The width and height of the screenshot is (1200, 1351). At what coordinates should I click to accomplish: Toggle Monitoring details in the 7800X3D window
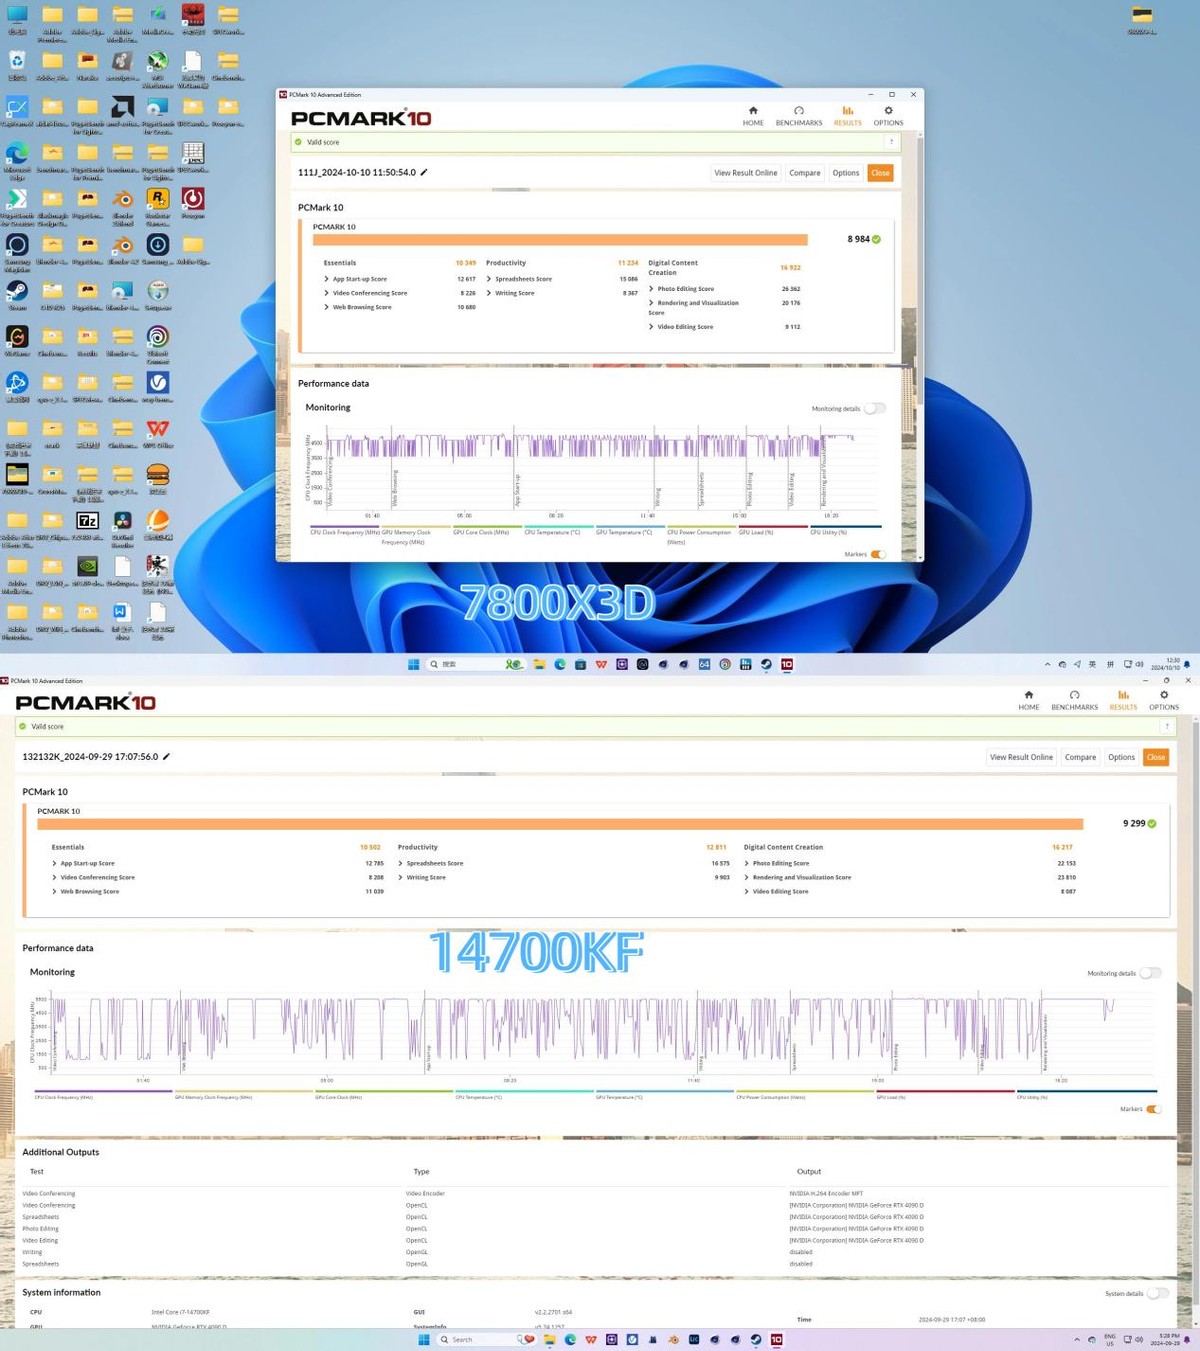pyautogui.click(x=876, y=408)
